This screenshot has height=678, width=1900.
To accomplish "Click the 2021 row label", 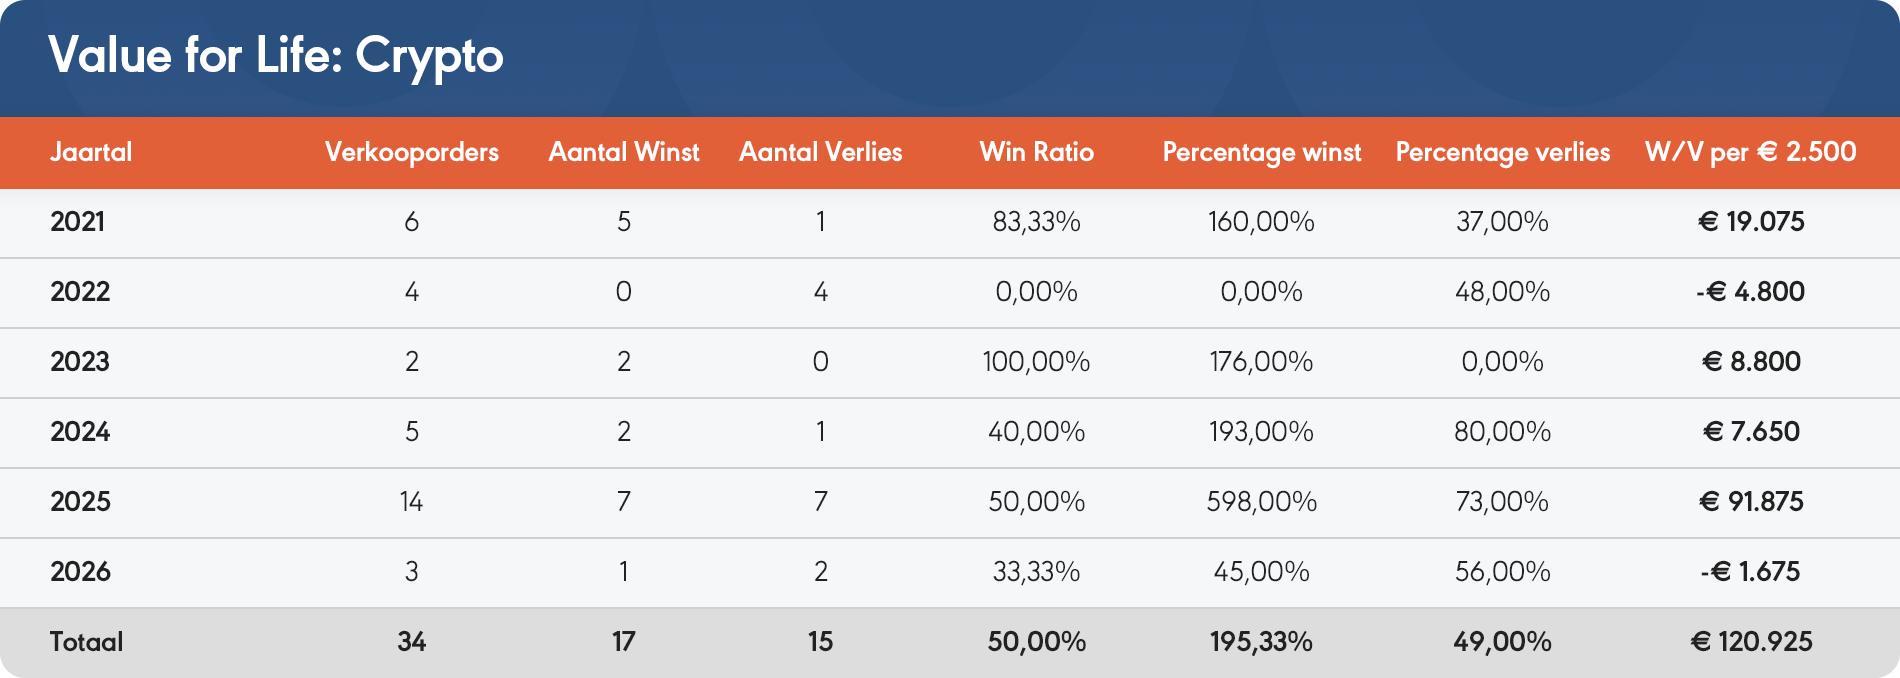I will (x=78, y=222).
